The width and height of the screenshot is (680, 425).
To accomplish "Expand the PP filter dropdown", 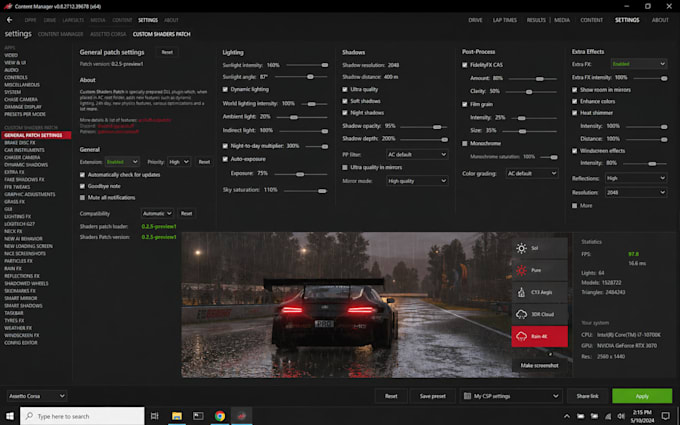I will point(417,154).
